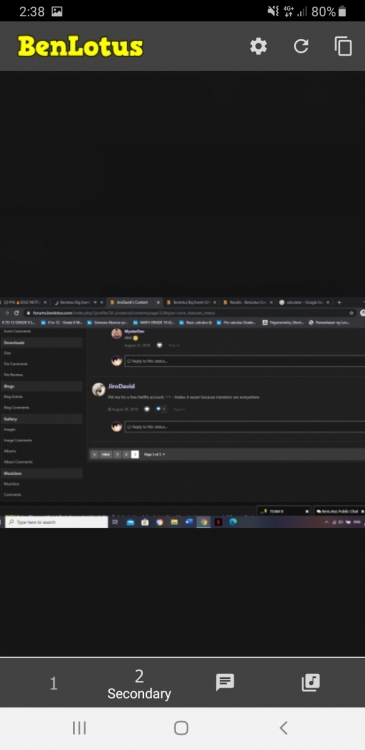Viewport: 365px width, 750px height.
Task: Switch to tab 1 in bottom bar
Action: [x=54, y=684]
